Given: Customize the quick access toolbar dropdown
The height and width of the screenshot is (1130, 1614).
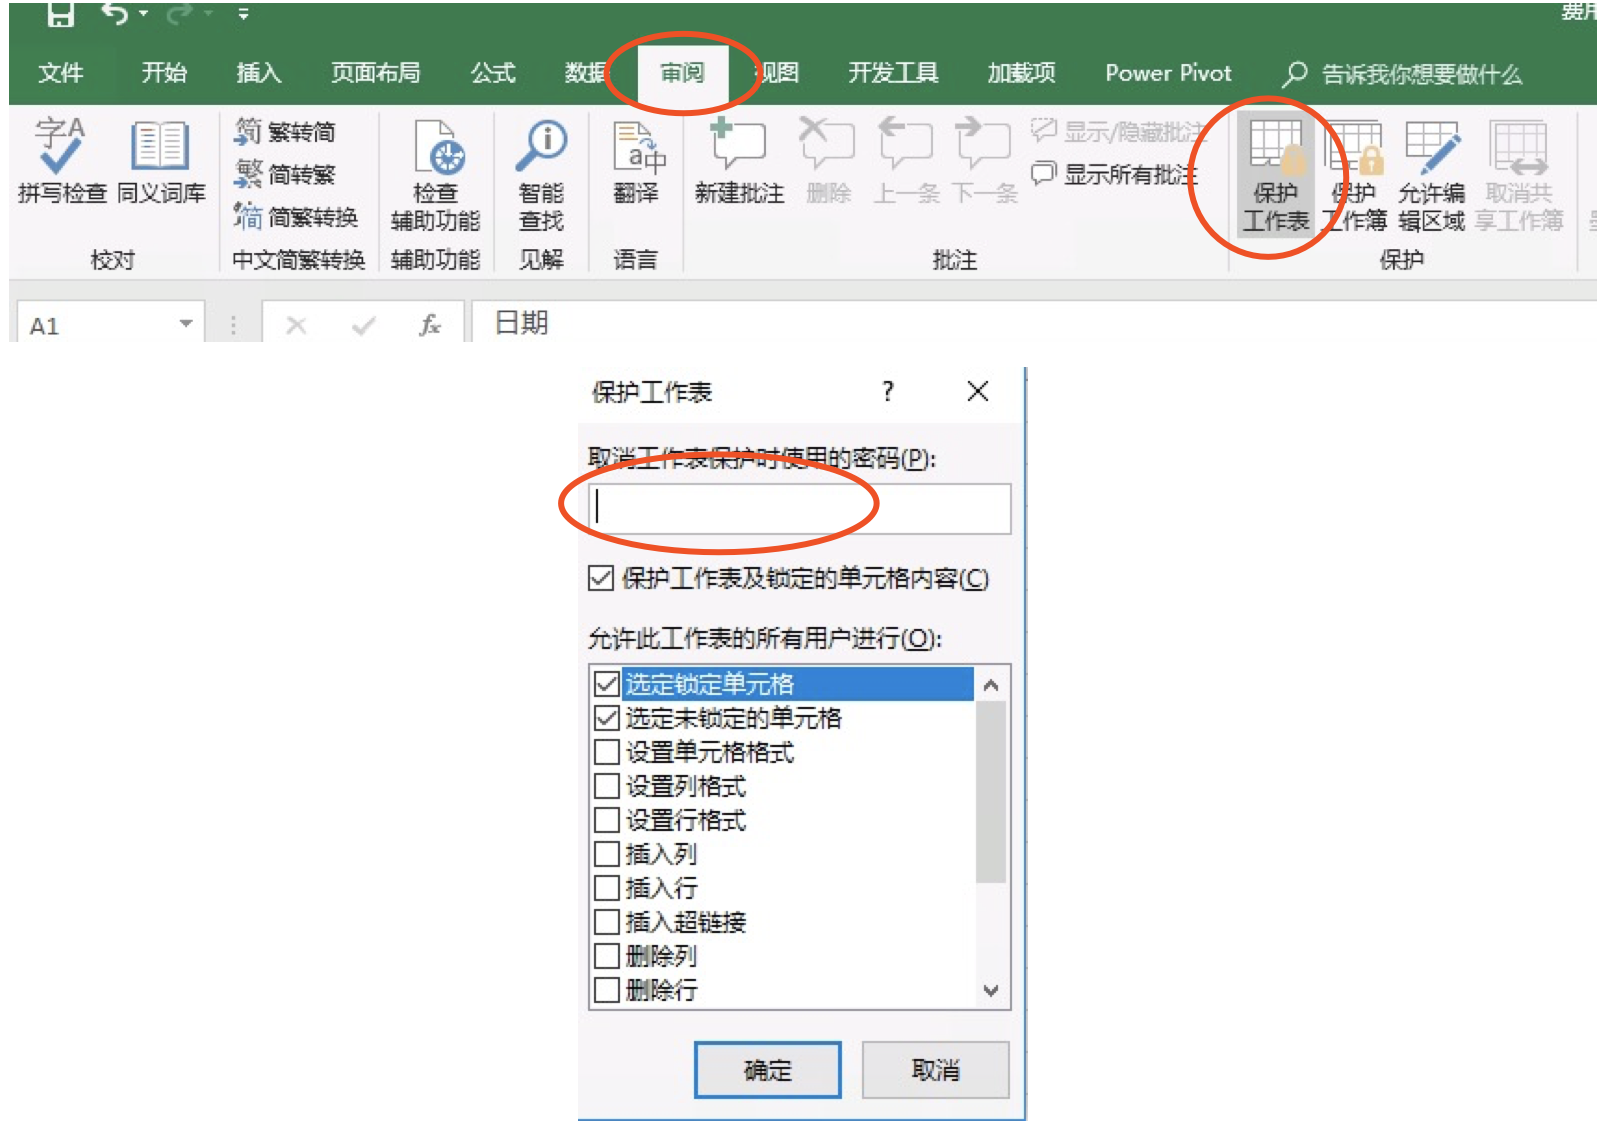Looking at the screenshot, I should click(244, 14).
